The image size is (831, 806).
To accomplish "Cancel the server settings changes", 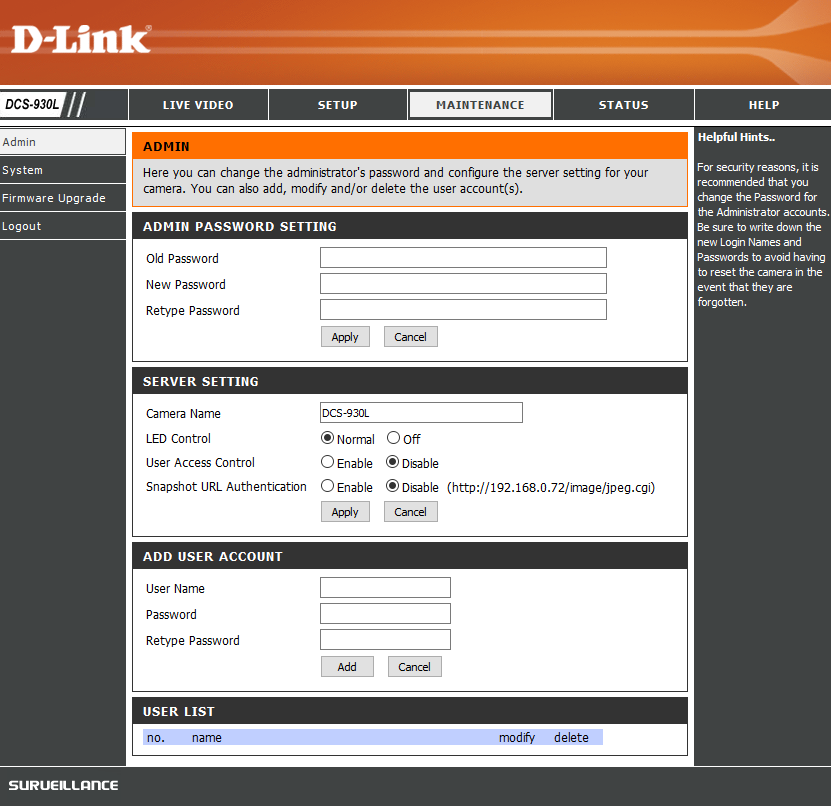I will [x=411, y=512].
